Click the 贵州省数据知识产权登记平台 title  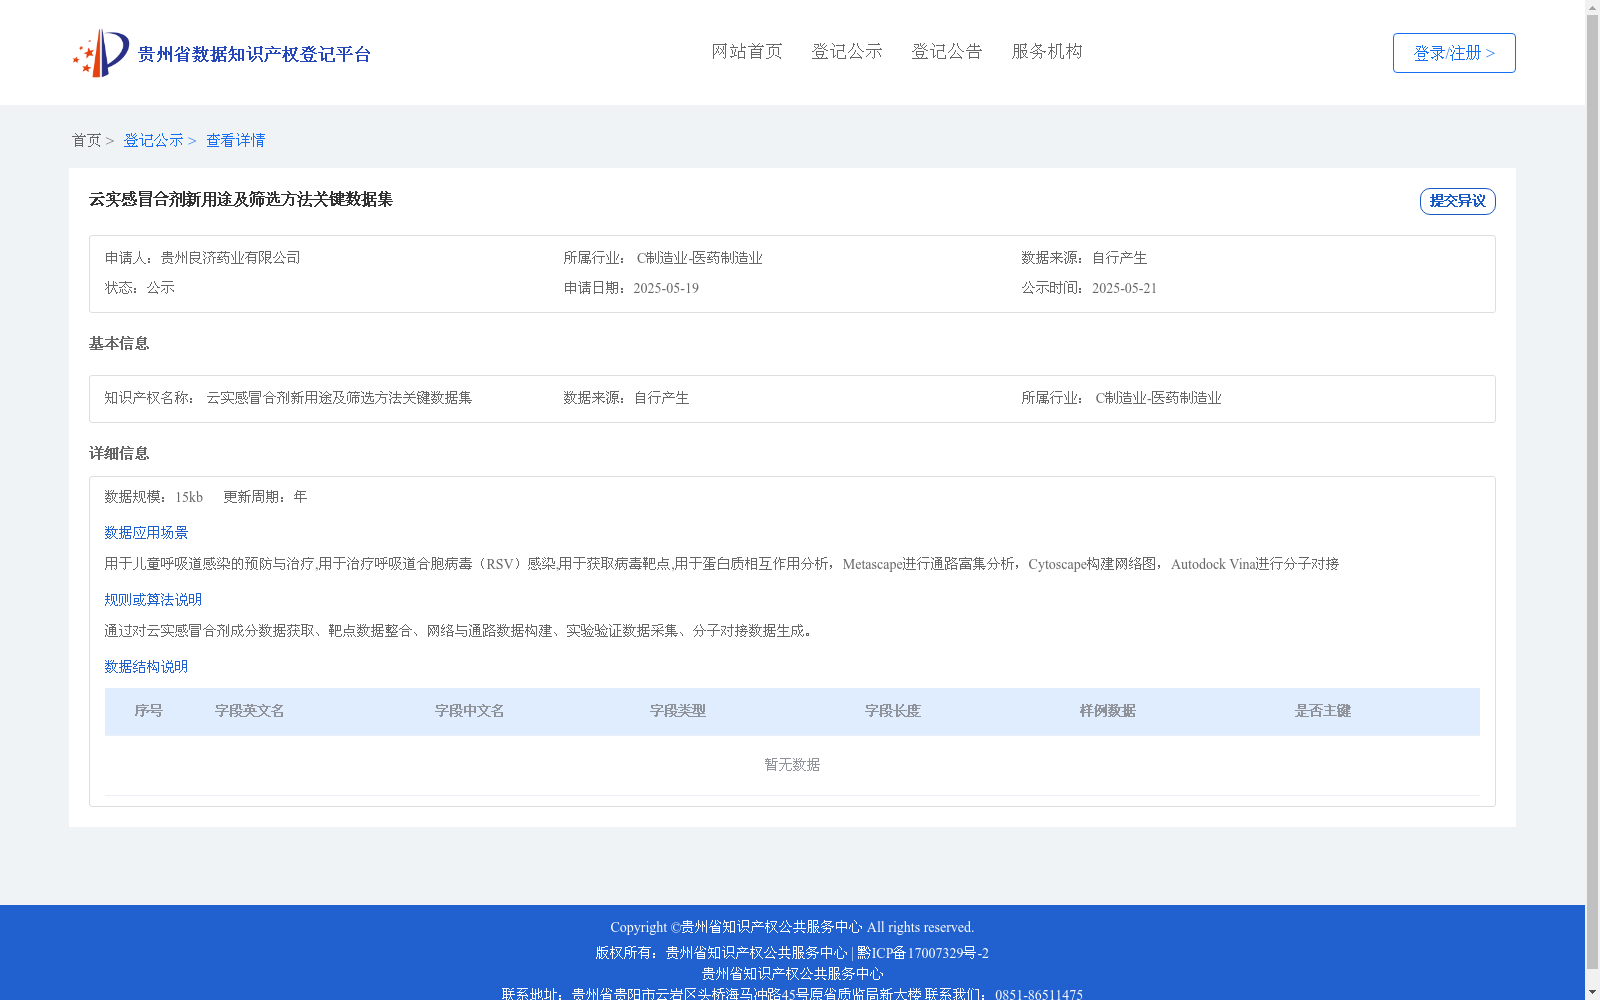point(254,54)
